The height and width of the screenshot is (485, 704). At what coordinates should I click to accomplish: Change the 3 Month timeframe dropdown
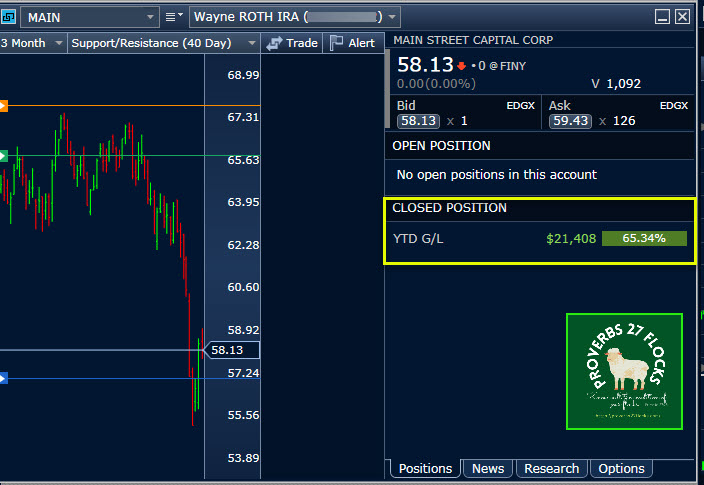click(33, 43)
